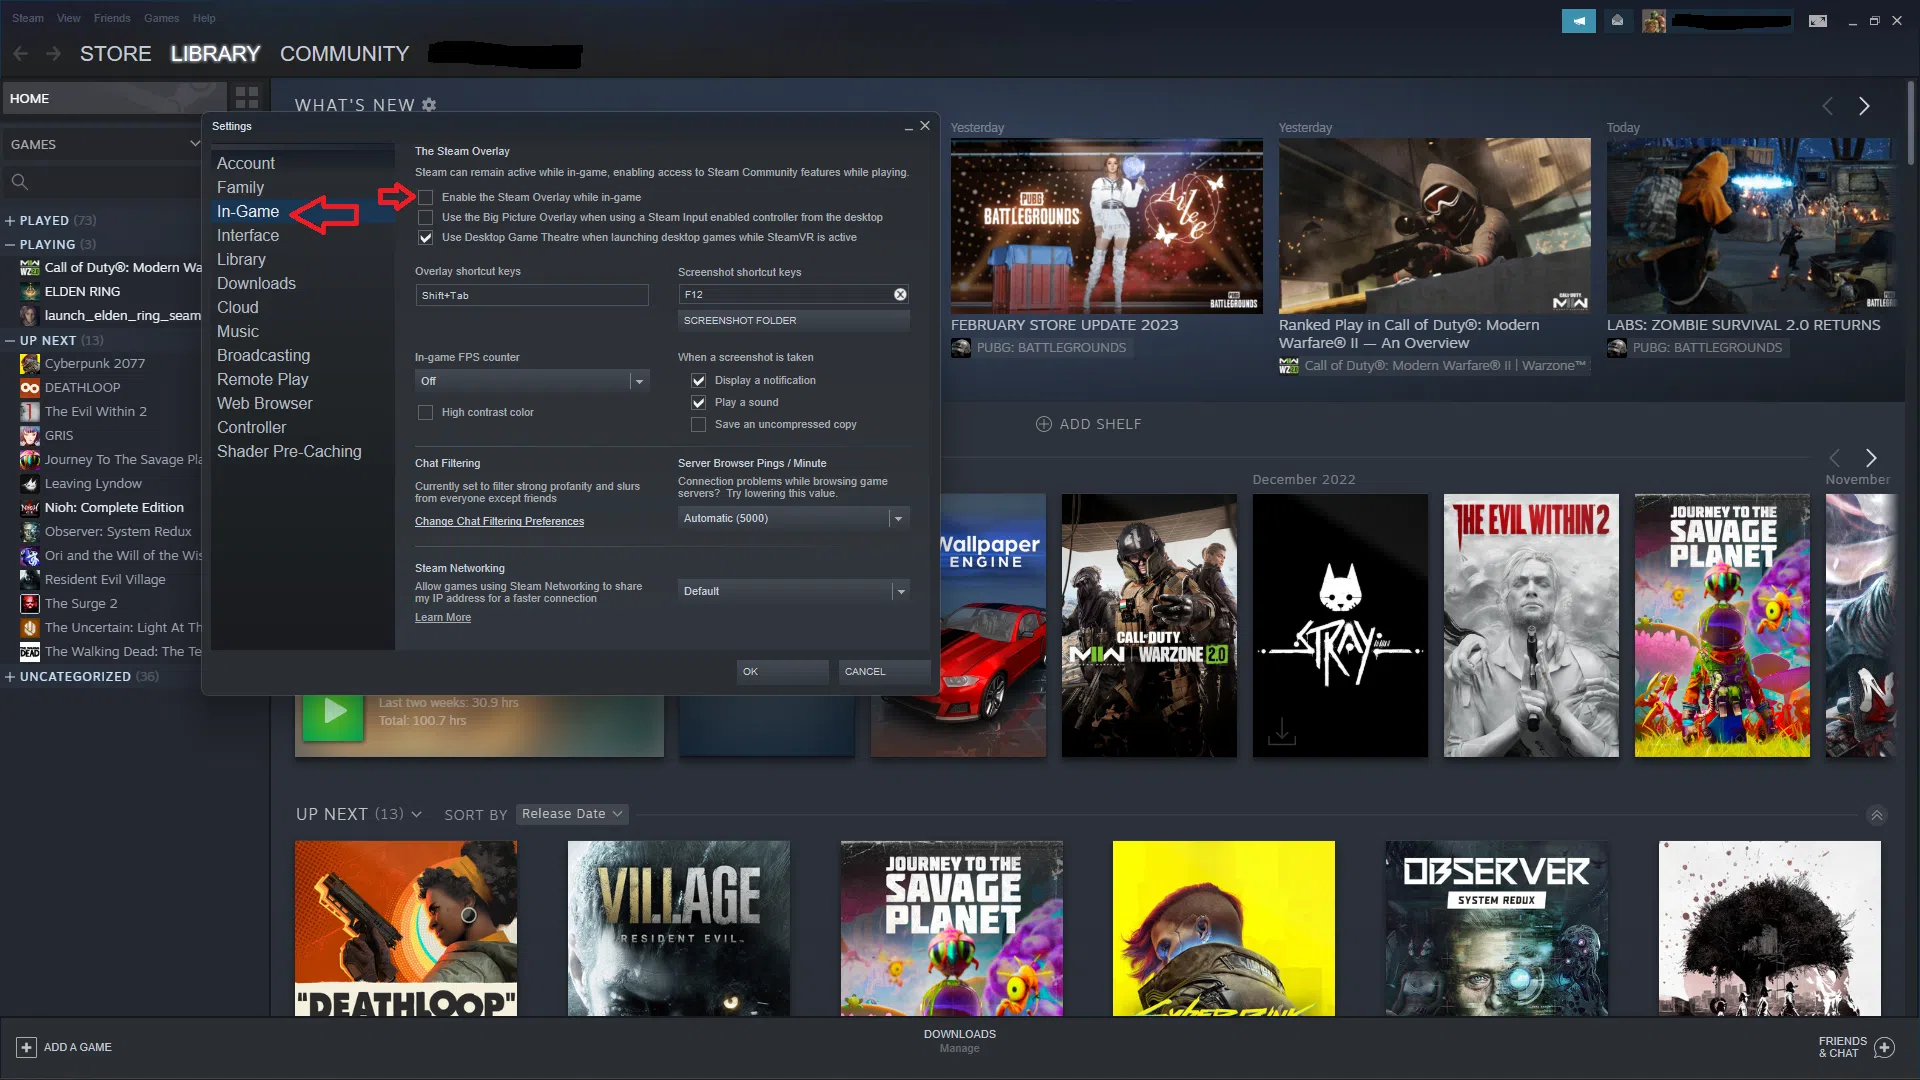Click the next arrow in What's New
Image resolution: width=1920 pixels, height=1080 pixels.
[x=1864, y=106]
